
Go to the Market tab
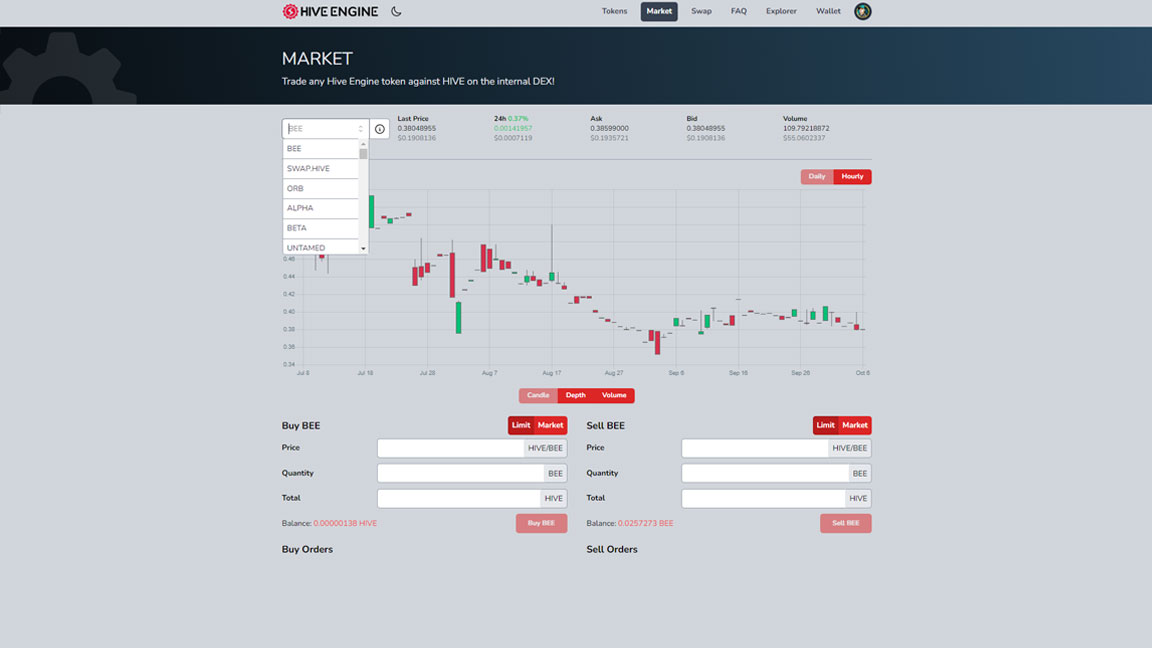[659, 11]
